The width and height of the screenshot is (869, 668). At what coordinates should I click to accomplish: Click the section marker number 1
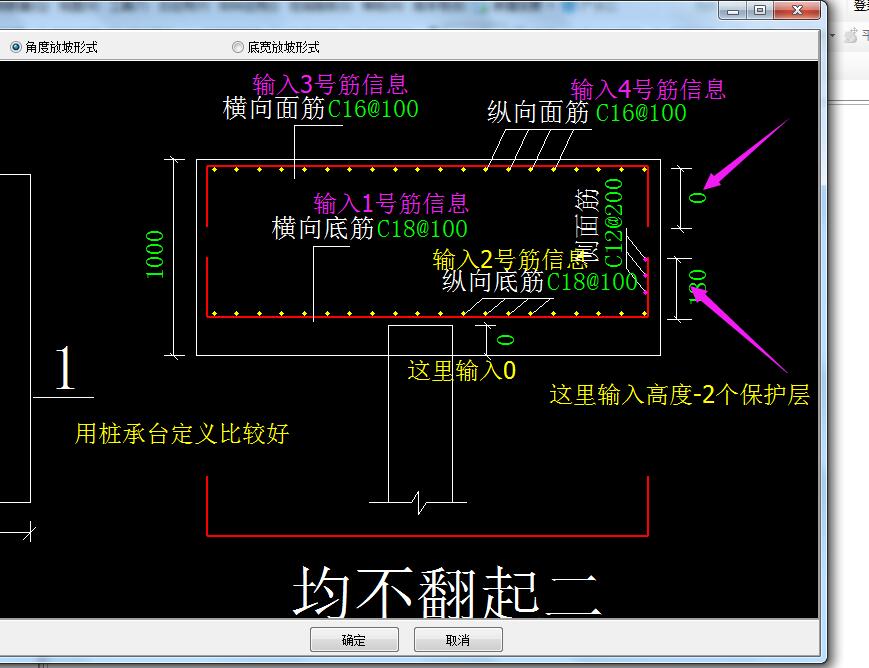(65, 367)
